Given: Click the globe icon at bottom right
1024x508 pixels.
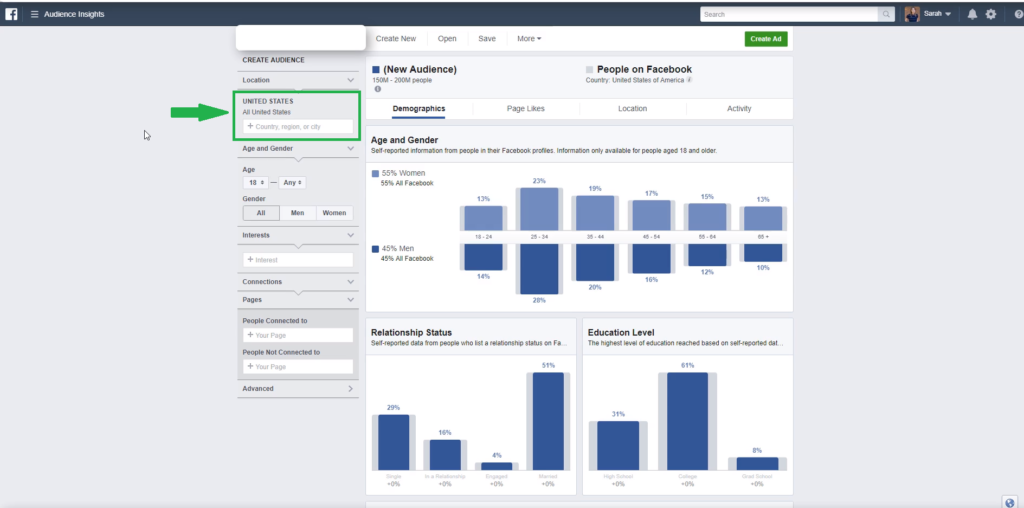Looking at the screenshot, I should 1010,502.
